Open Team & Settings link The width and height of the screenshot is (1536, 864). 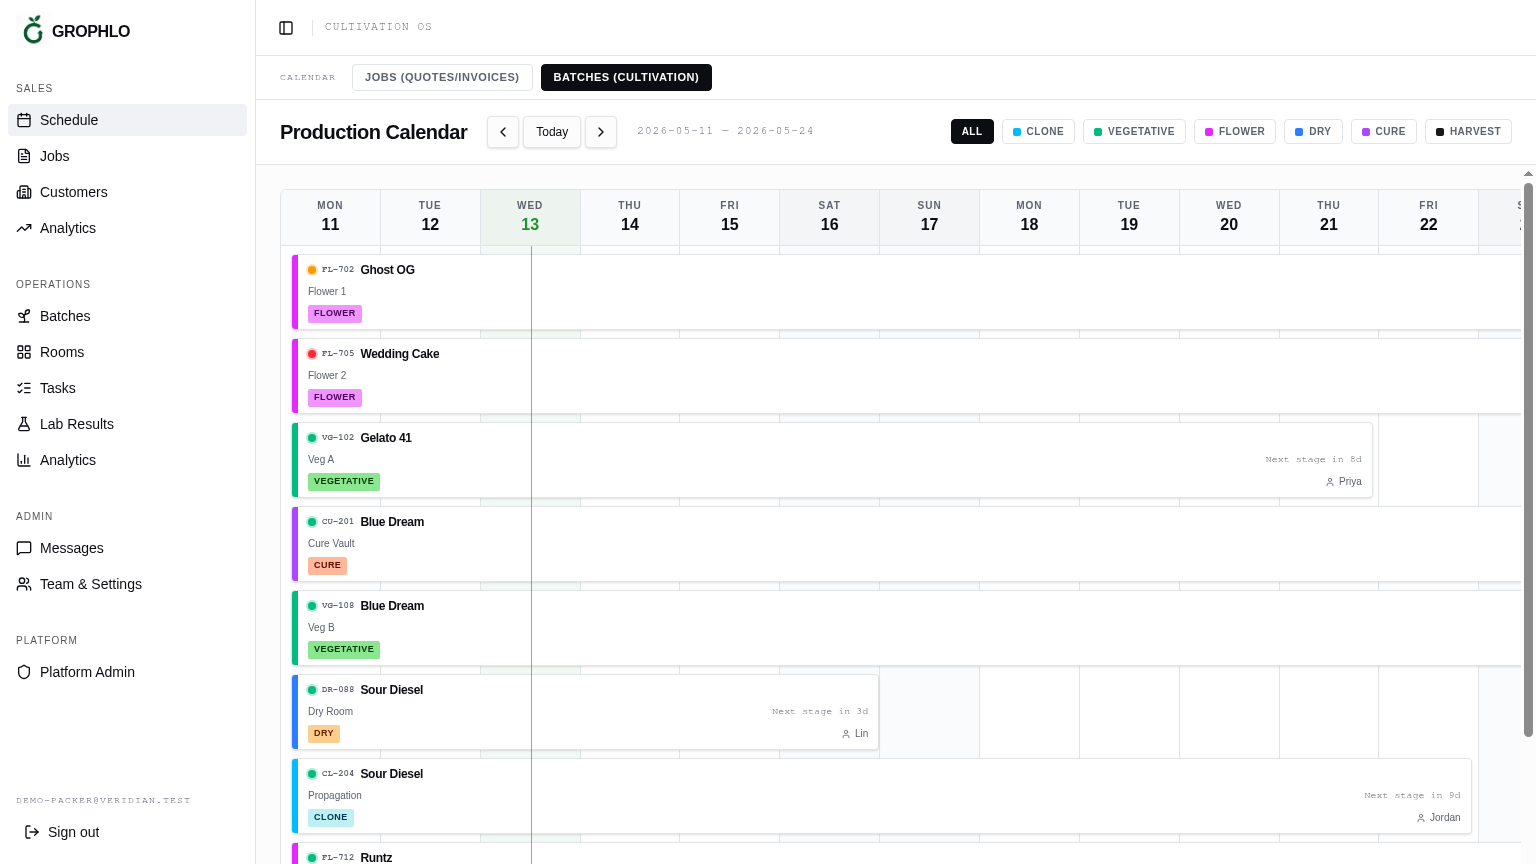pyautogui.click(x=127, y=584)
